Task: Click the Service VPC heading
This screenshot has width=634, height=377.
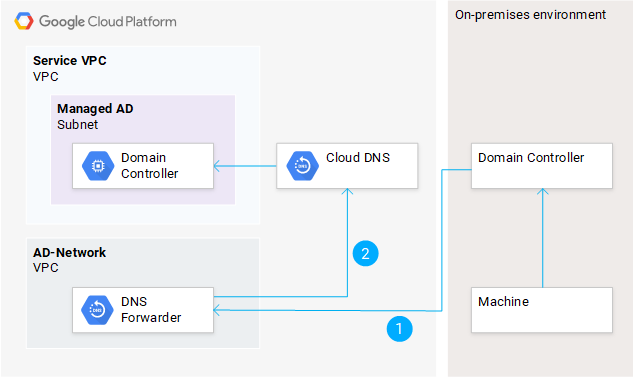Action: 70,61
